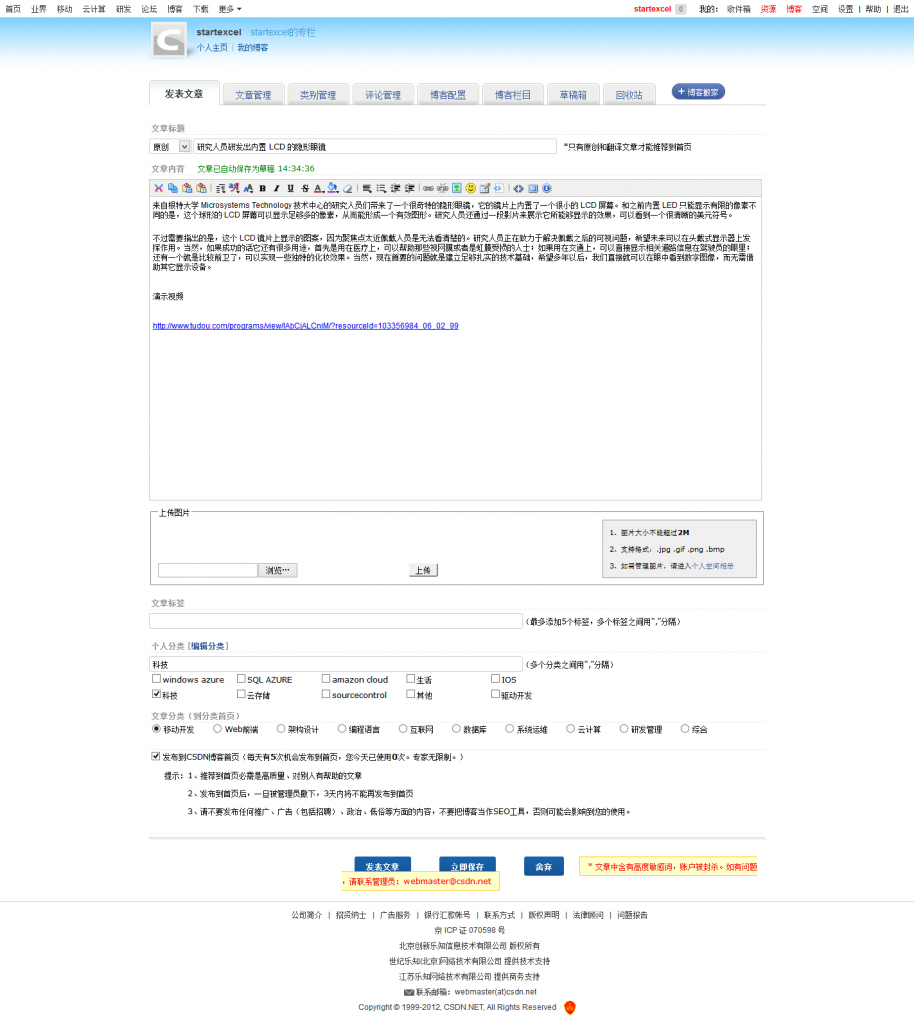This screenshot has width=914, height=1024.
Task: Open the background highlight color picker
Action: 333,188
